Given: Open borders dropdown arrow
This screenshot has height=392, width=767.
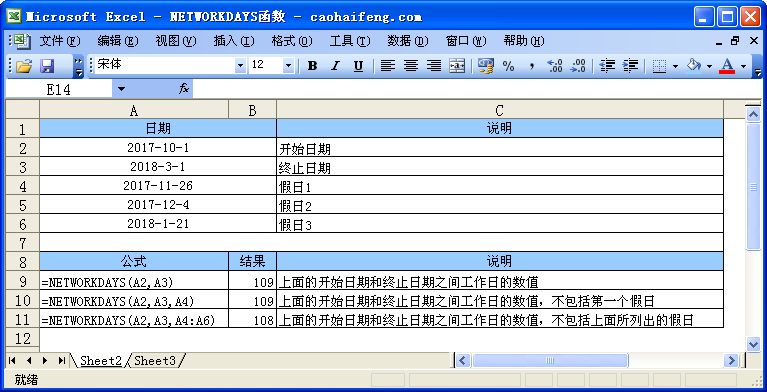Looking at the screenshot, I should (x=676, y=66).
